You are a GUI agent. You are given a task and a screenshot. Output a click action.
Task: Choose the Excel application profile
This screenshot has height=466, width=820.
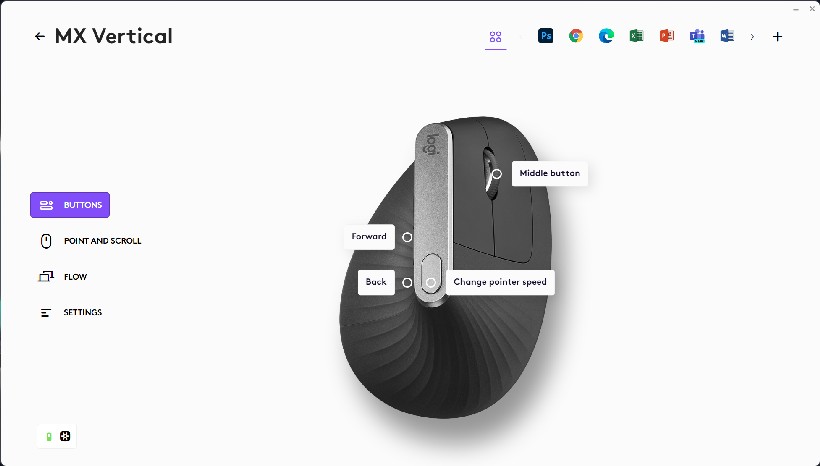[636, 36]
